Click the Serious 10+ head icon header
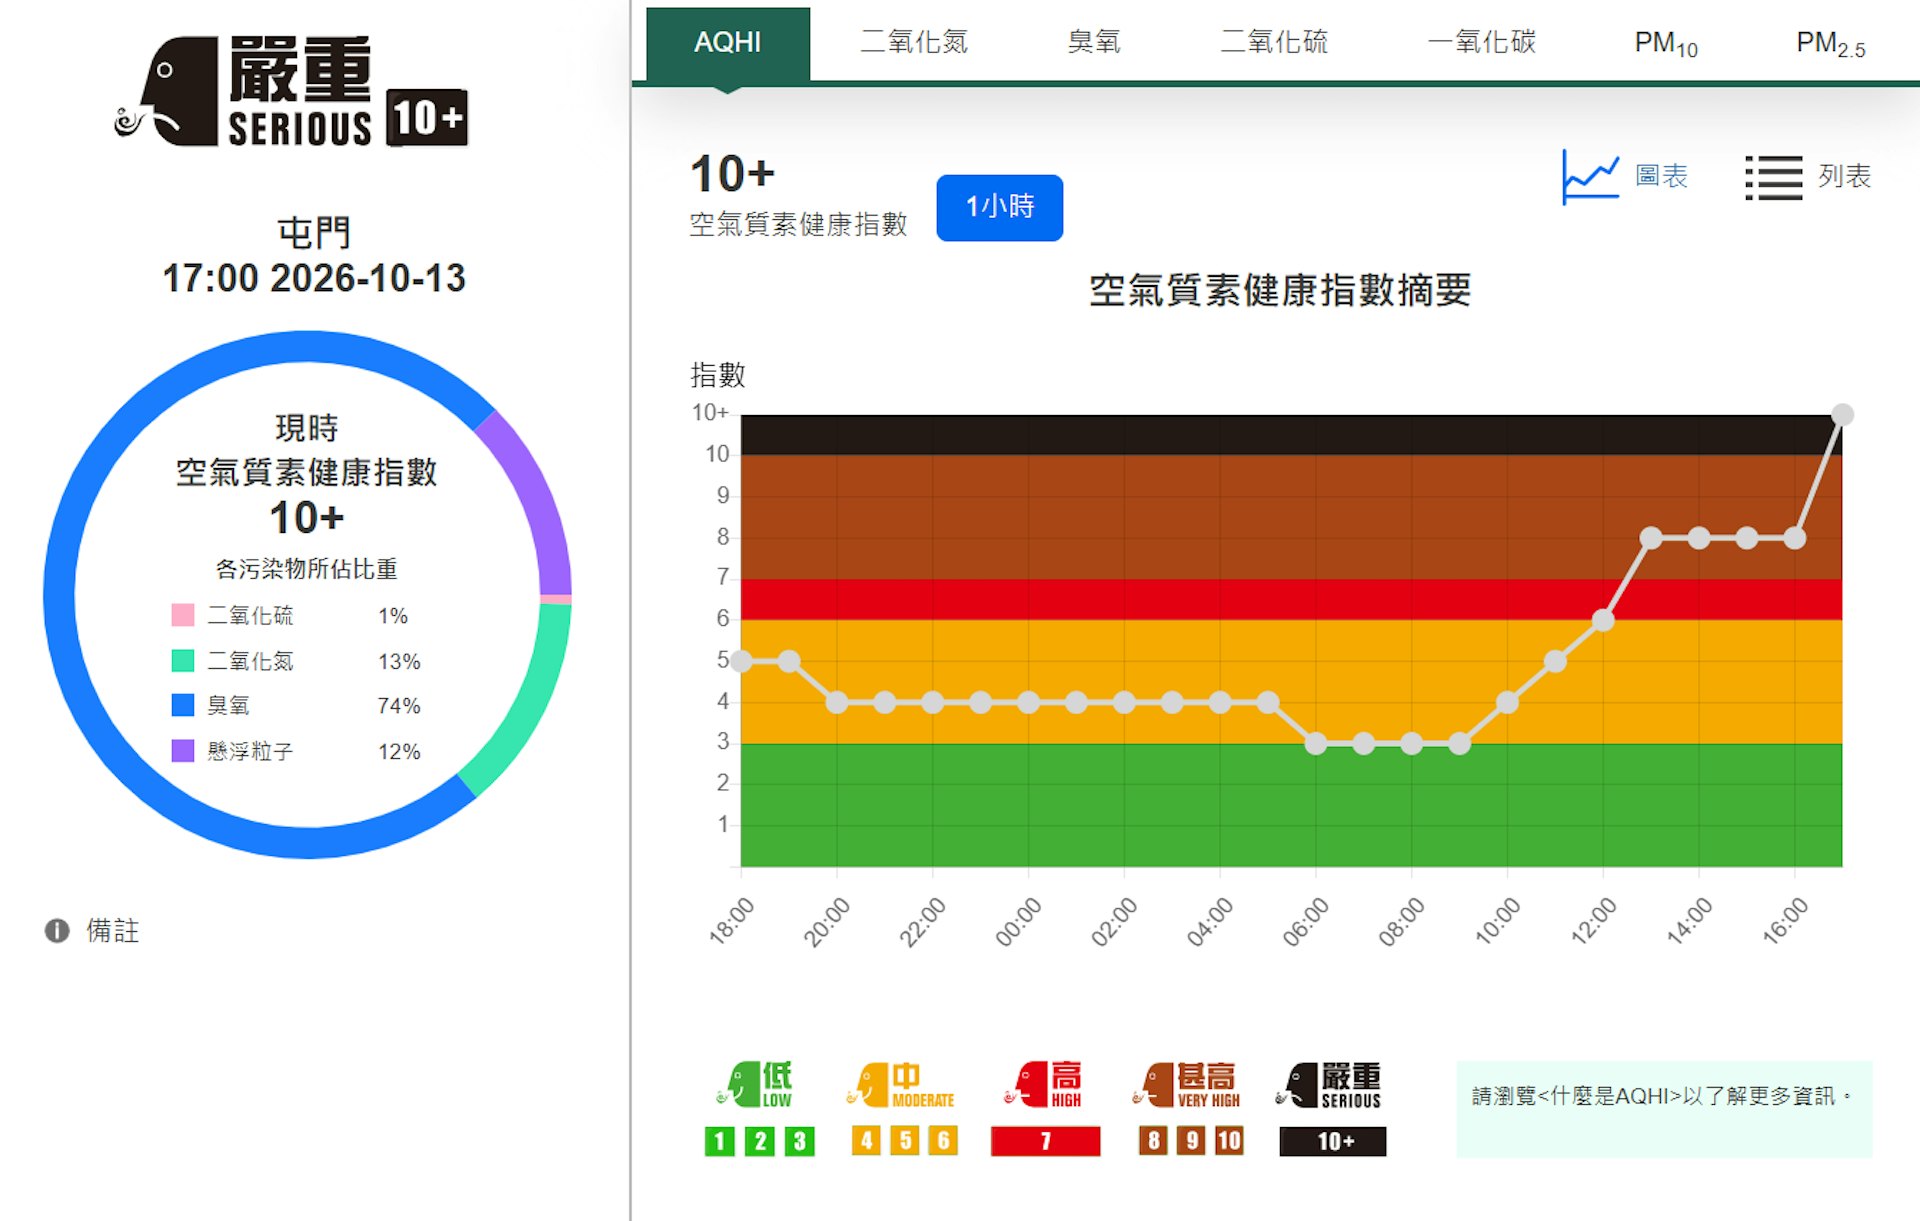The width and height of the screenshot is (1920, 1221). [x=291, y=91]
